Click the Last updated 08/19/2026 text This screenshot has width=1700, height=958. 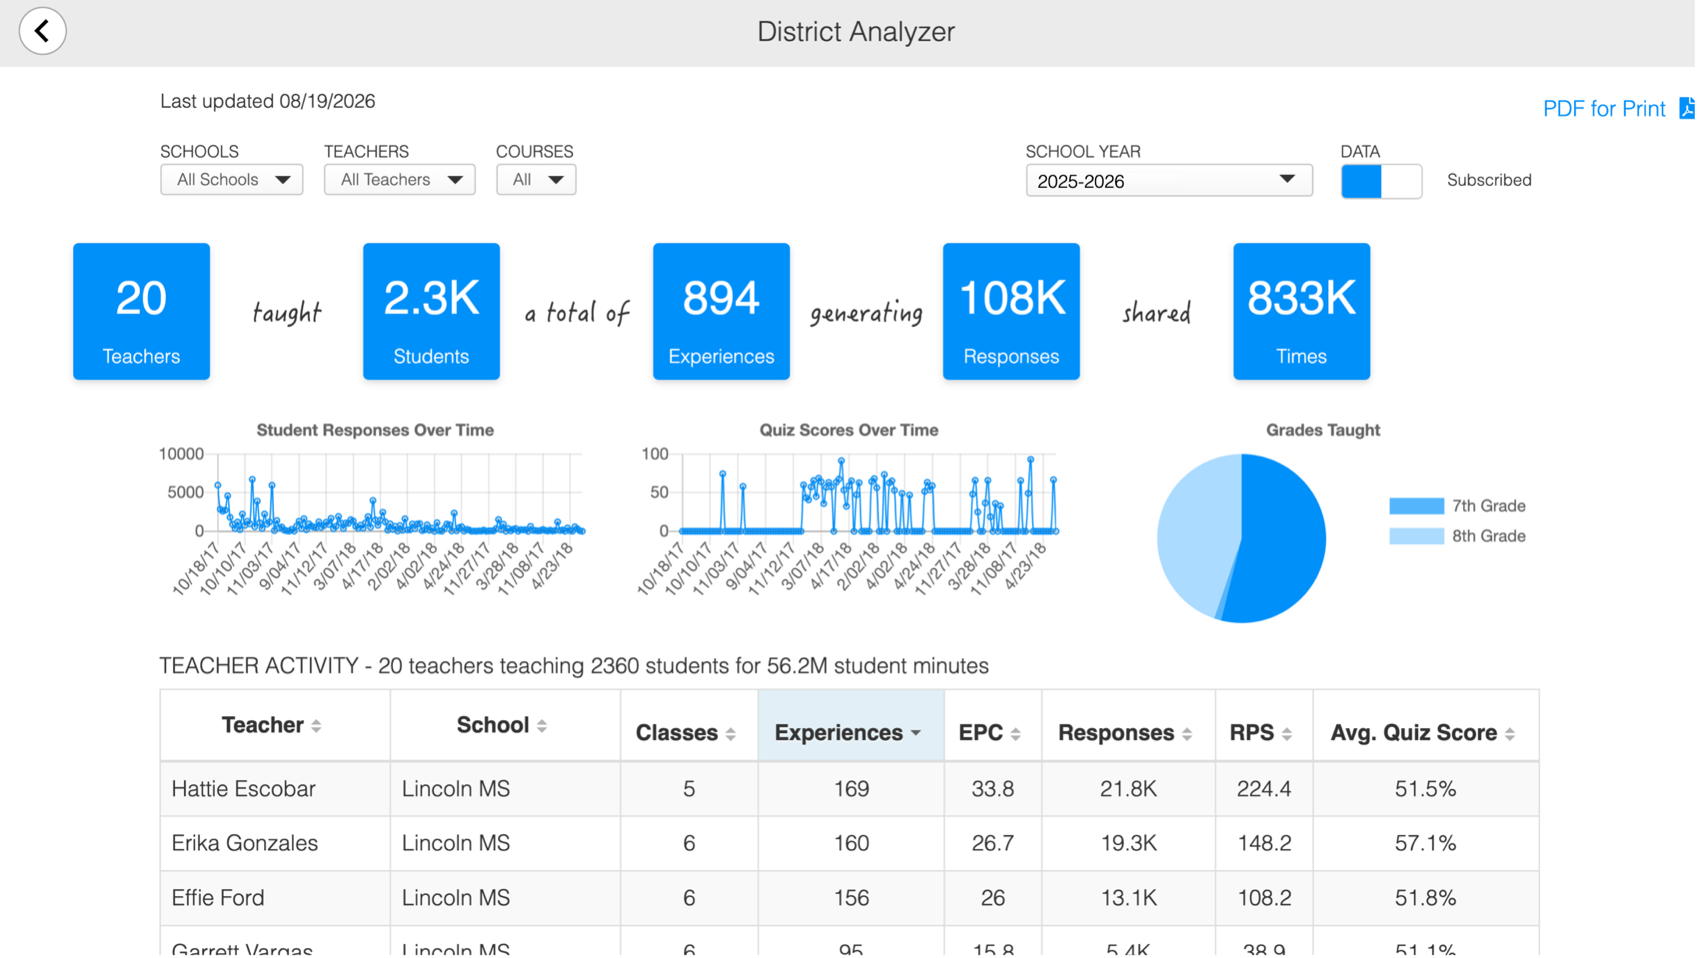click(267, 101)
